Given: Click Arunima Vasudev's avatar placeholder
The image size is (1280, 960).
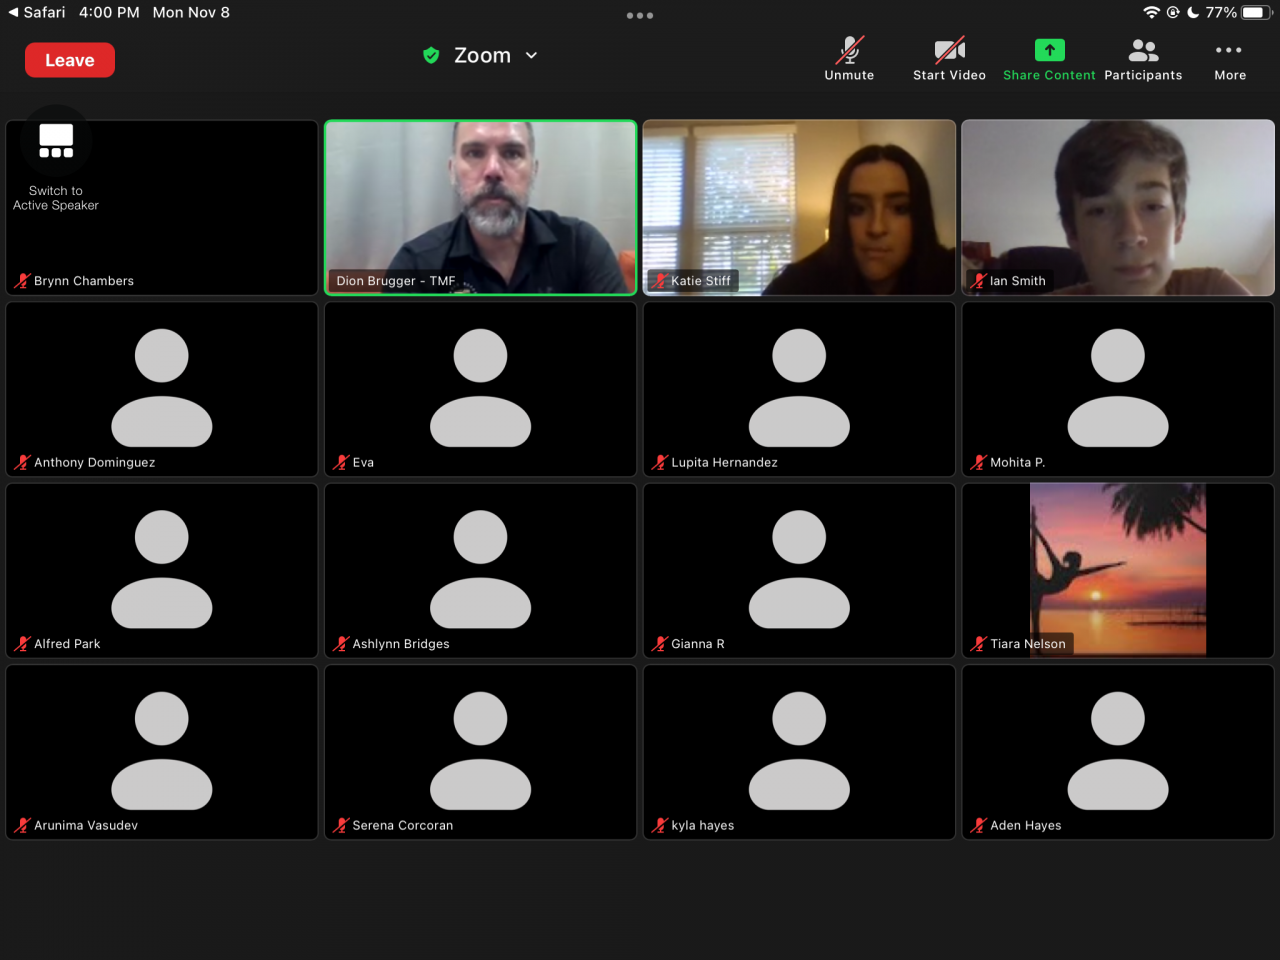Looking at the screenshot, I should (x=162, y=750).
